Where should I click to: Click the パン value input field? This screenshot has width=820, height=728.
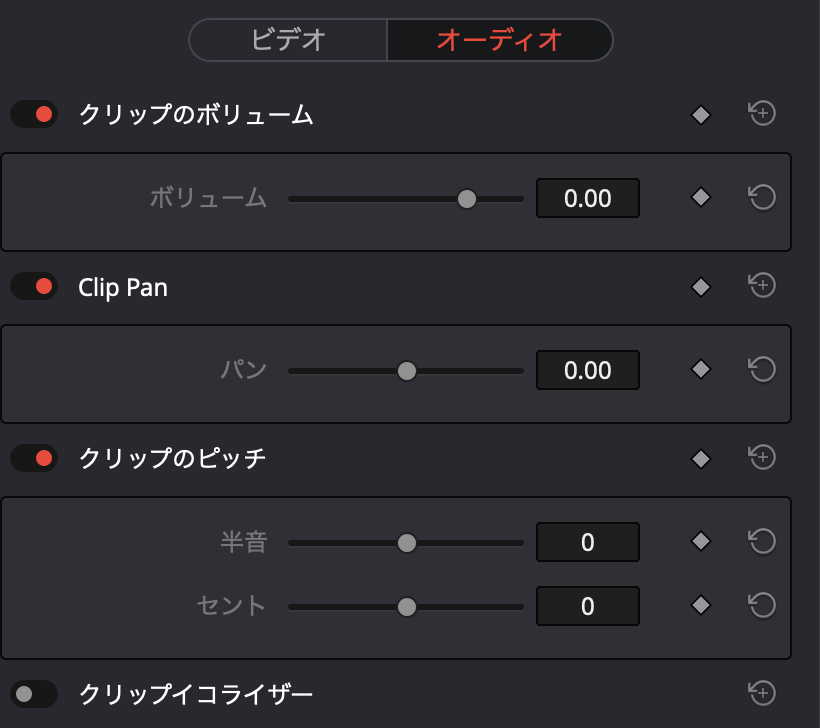[x=587, y=371]
